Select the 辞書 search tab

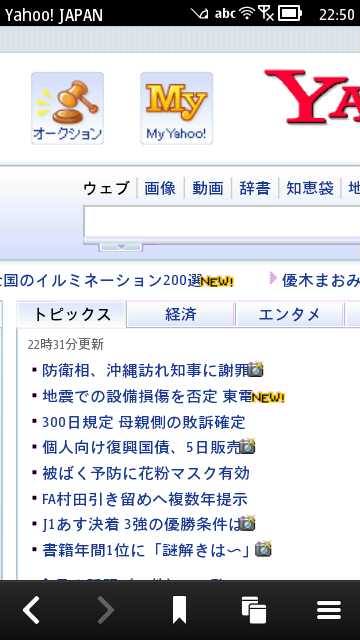point(255,188)
